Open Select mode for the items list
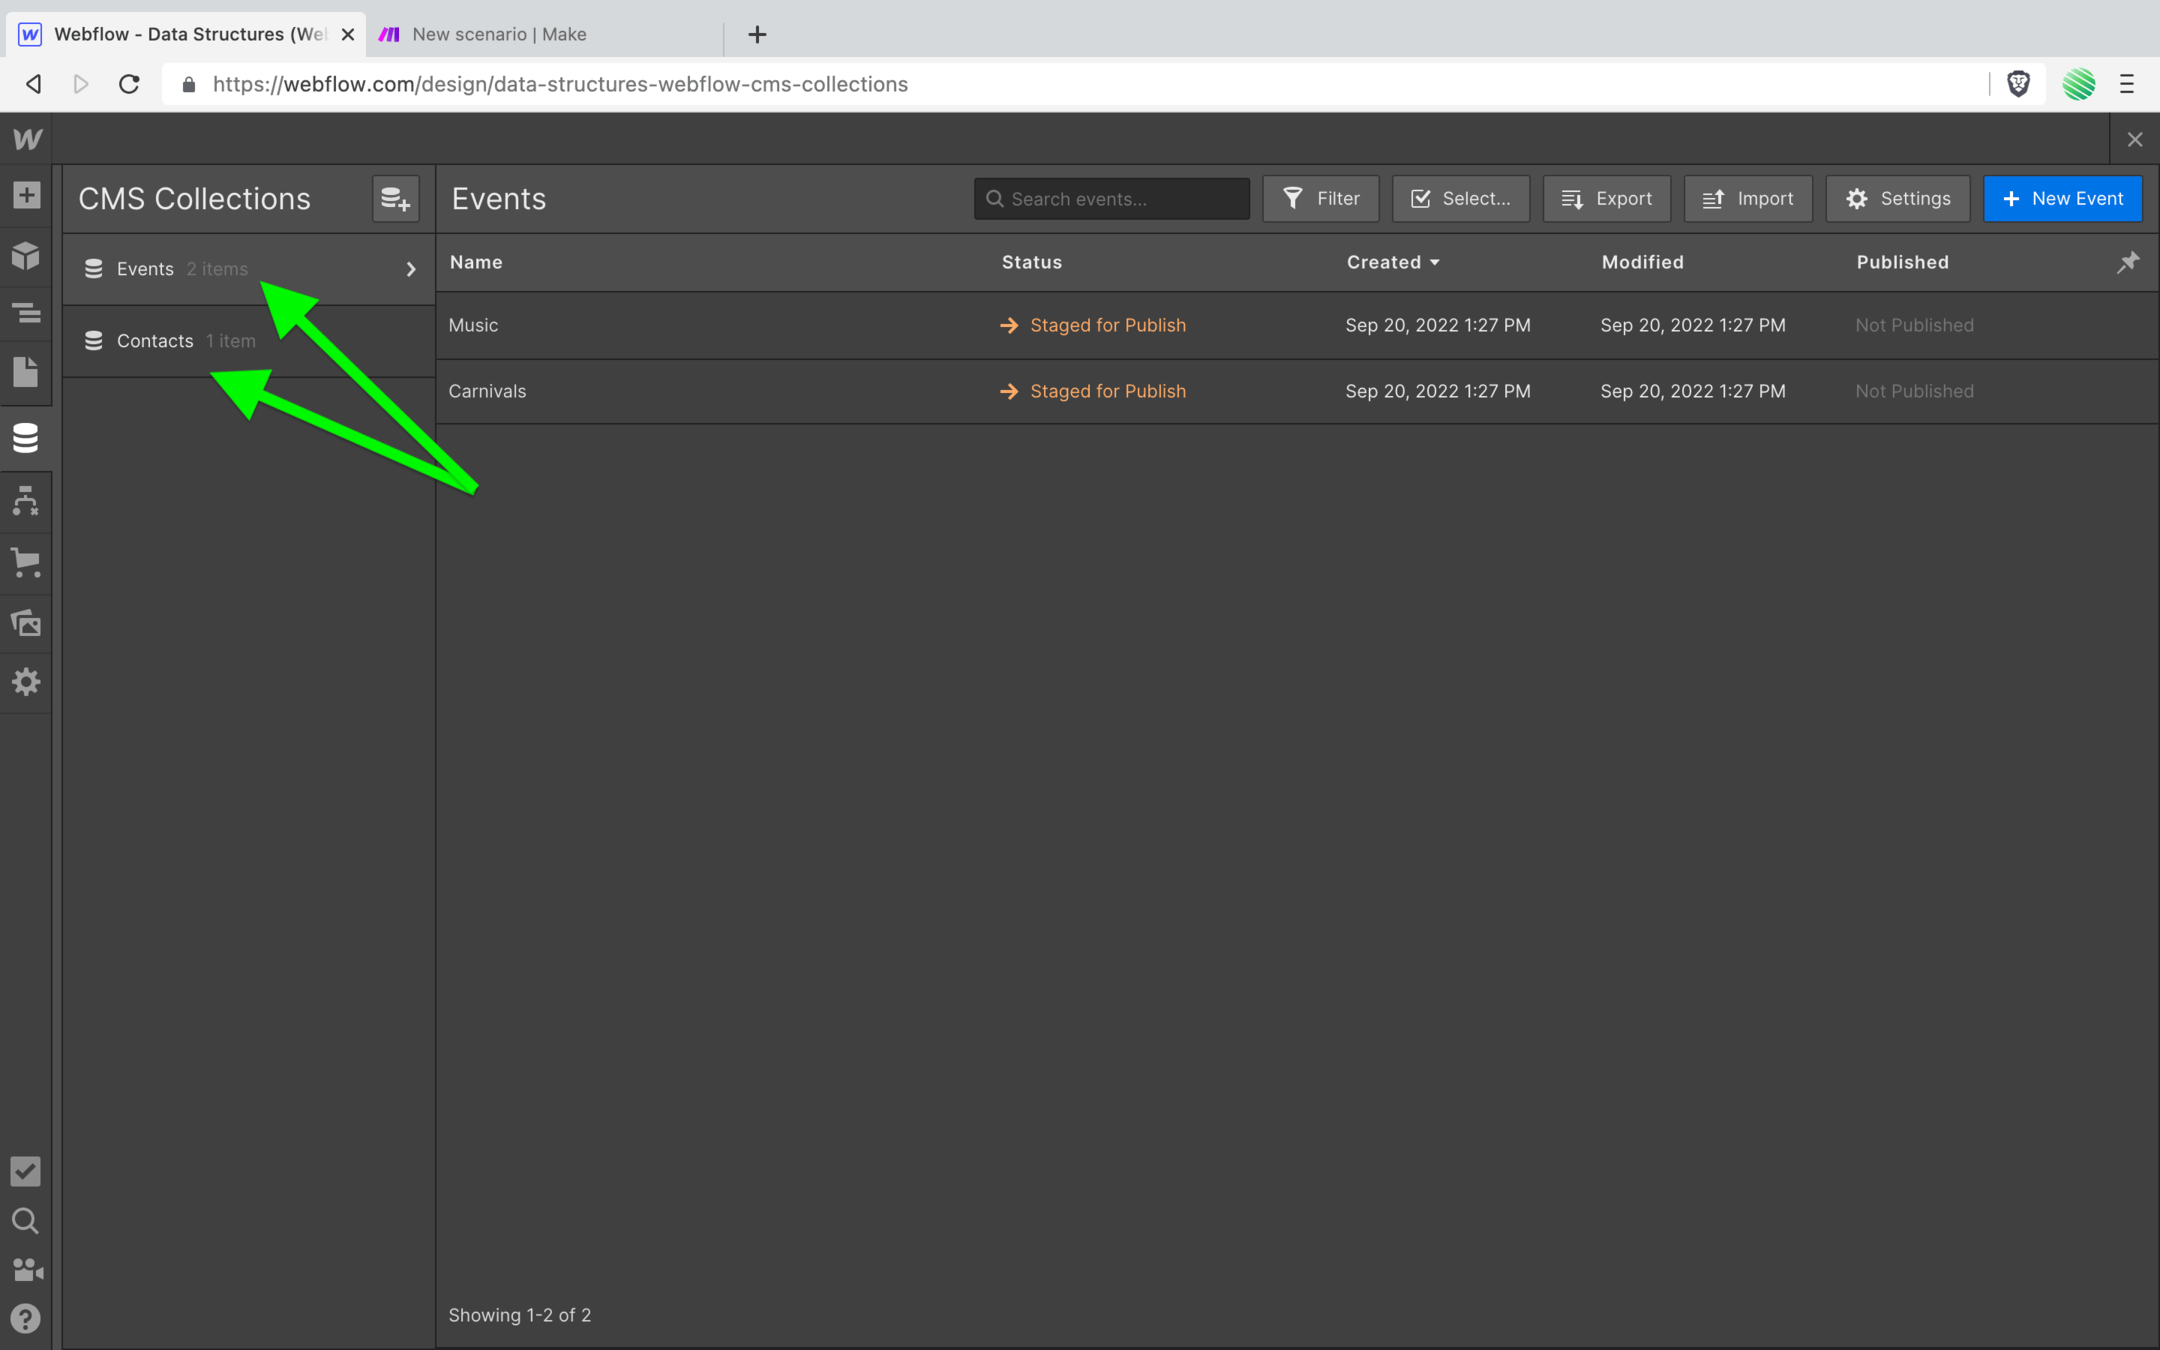The image size is (2160, 1350). click(1460, 198)
